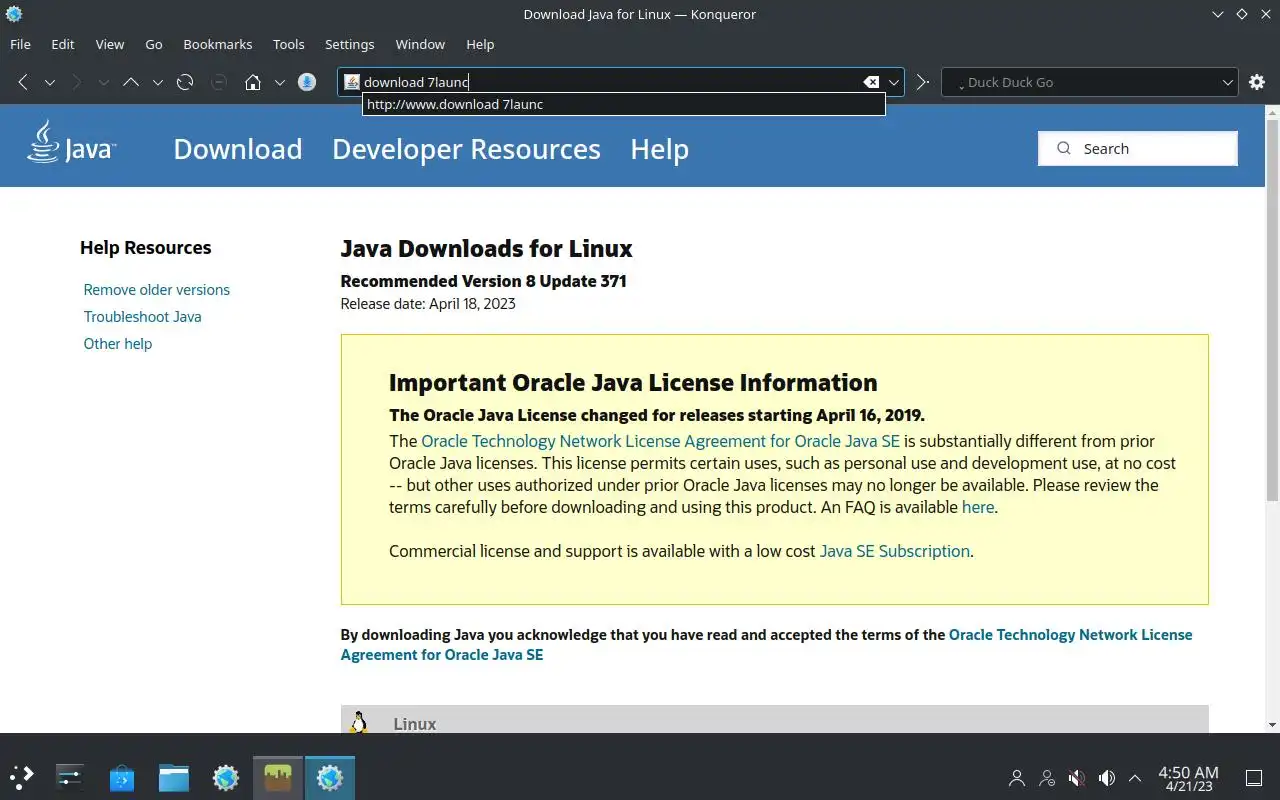The height and width of the screenshot is (800, 1280).
Task: Click the page vertical scrollbar thumb
Action: pos(1272,310)
